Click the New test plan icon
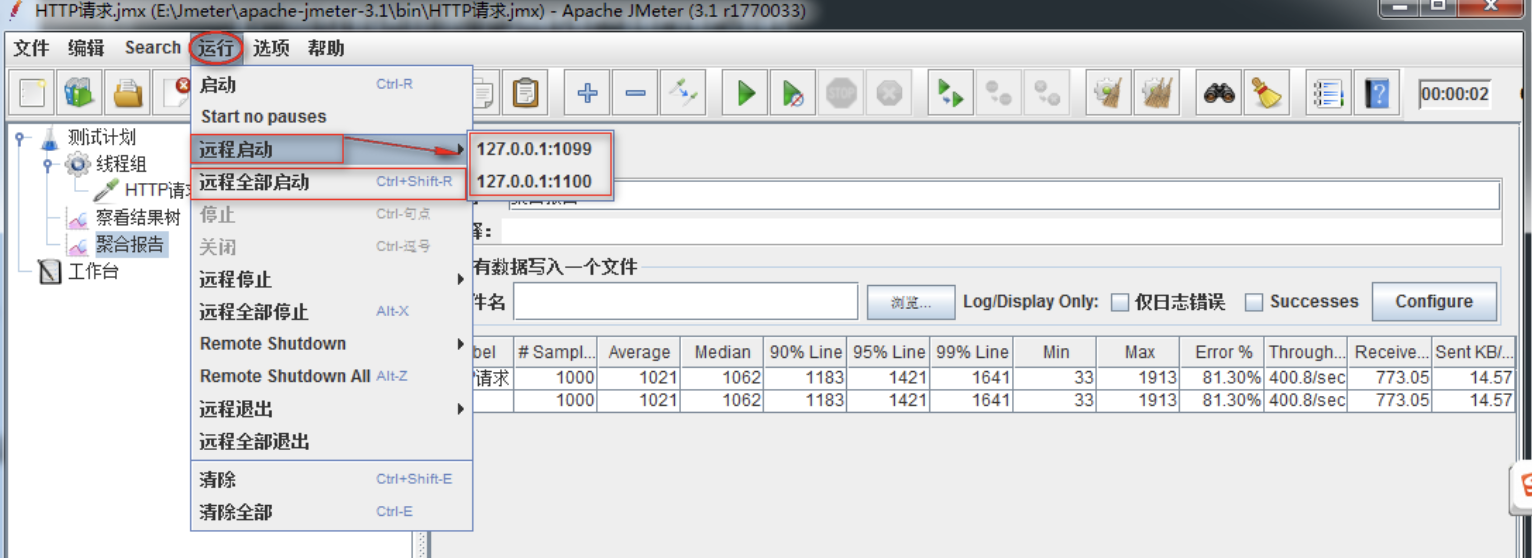 click(32, 94)
